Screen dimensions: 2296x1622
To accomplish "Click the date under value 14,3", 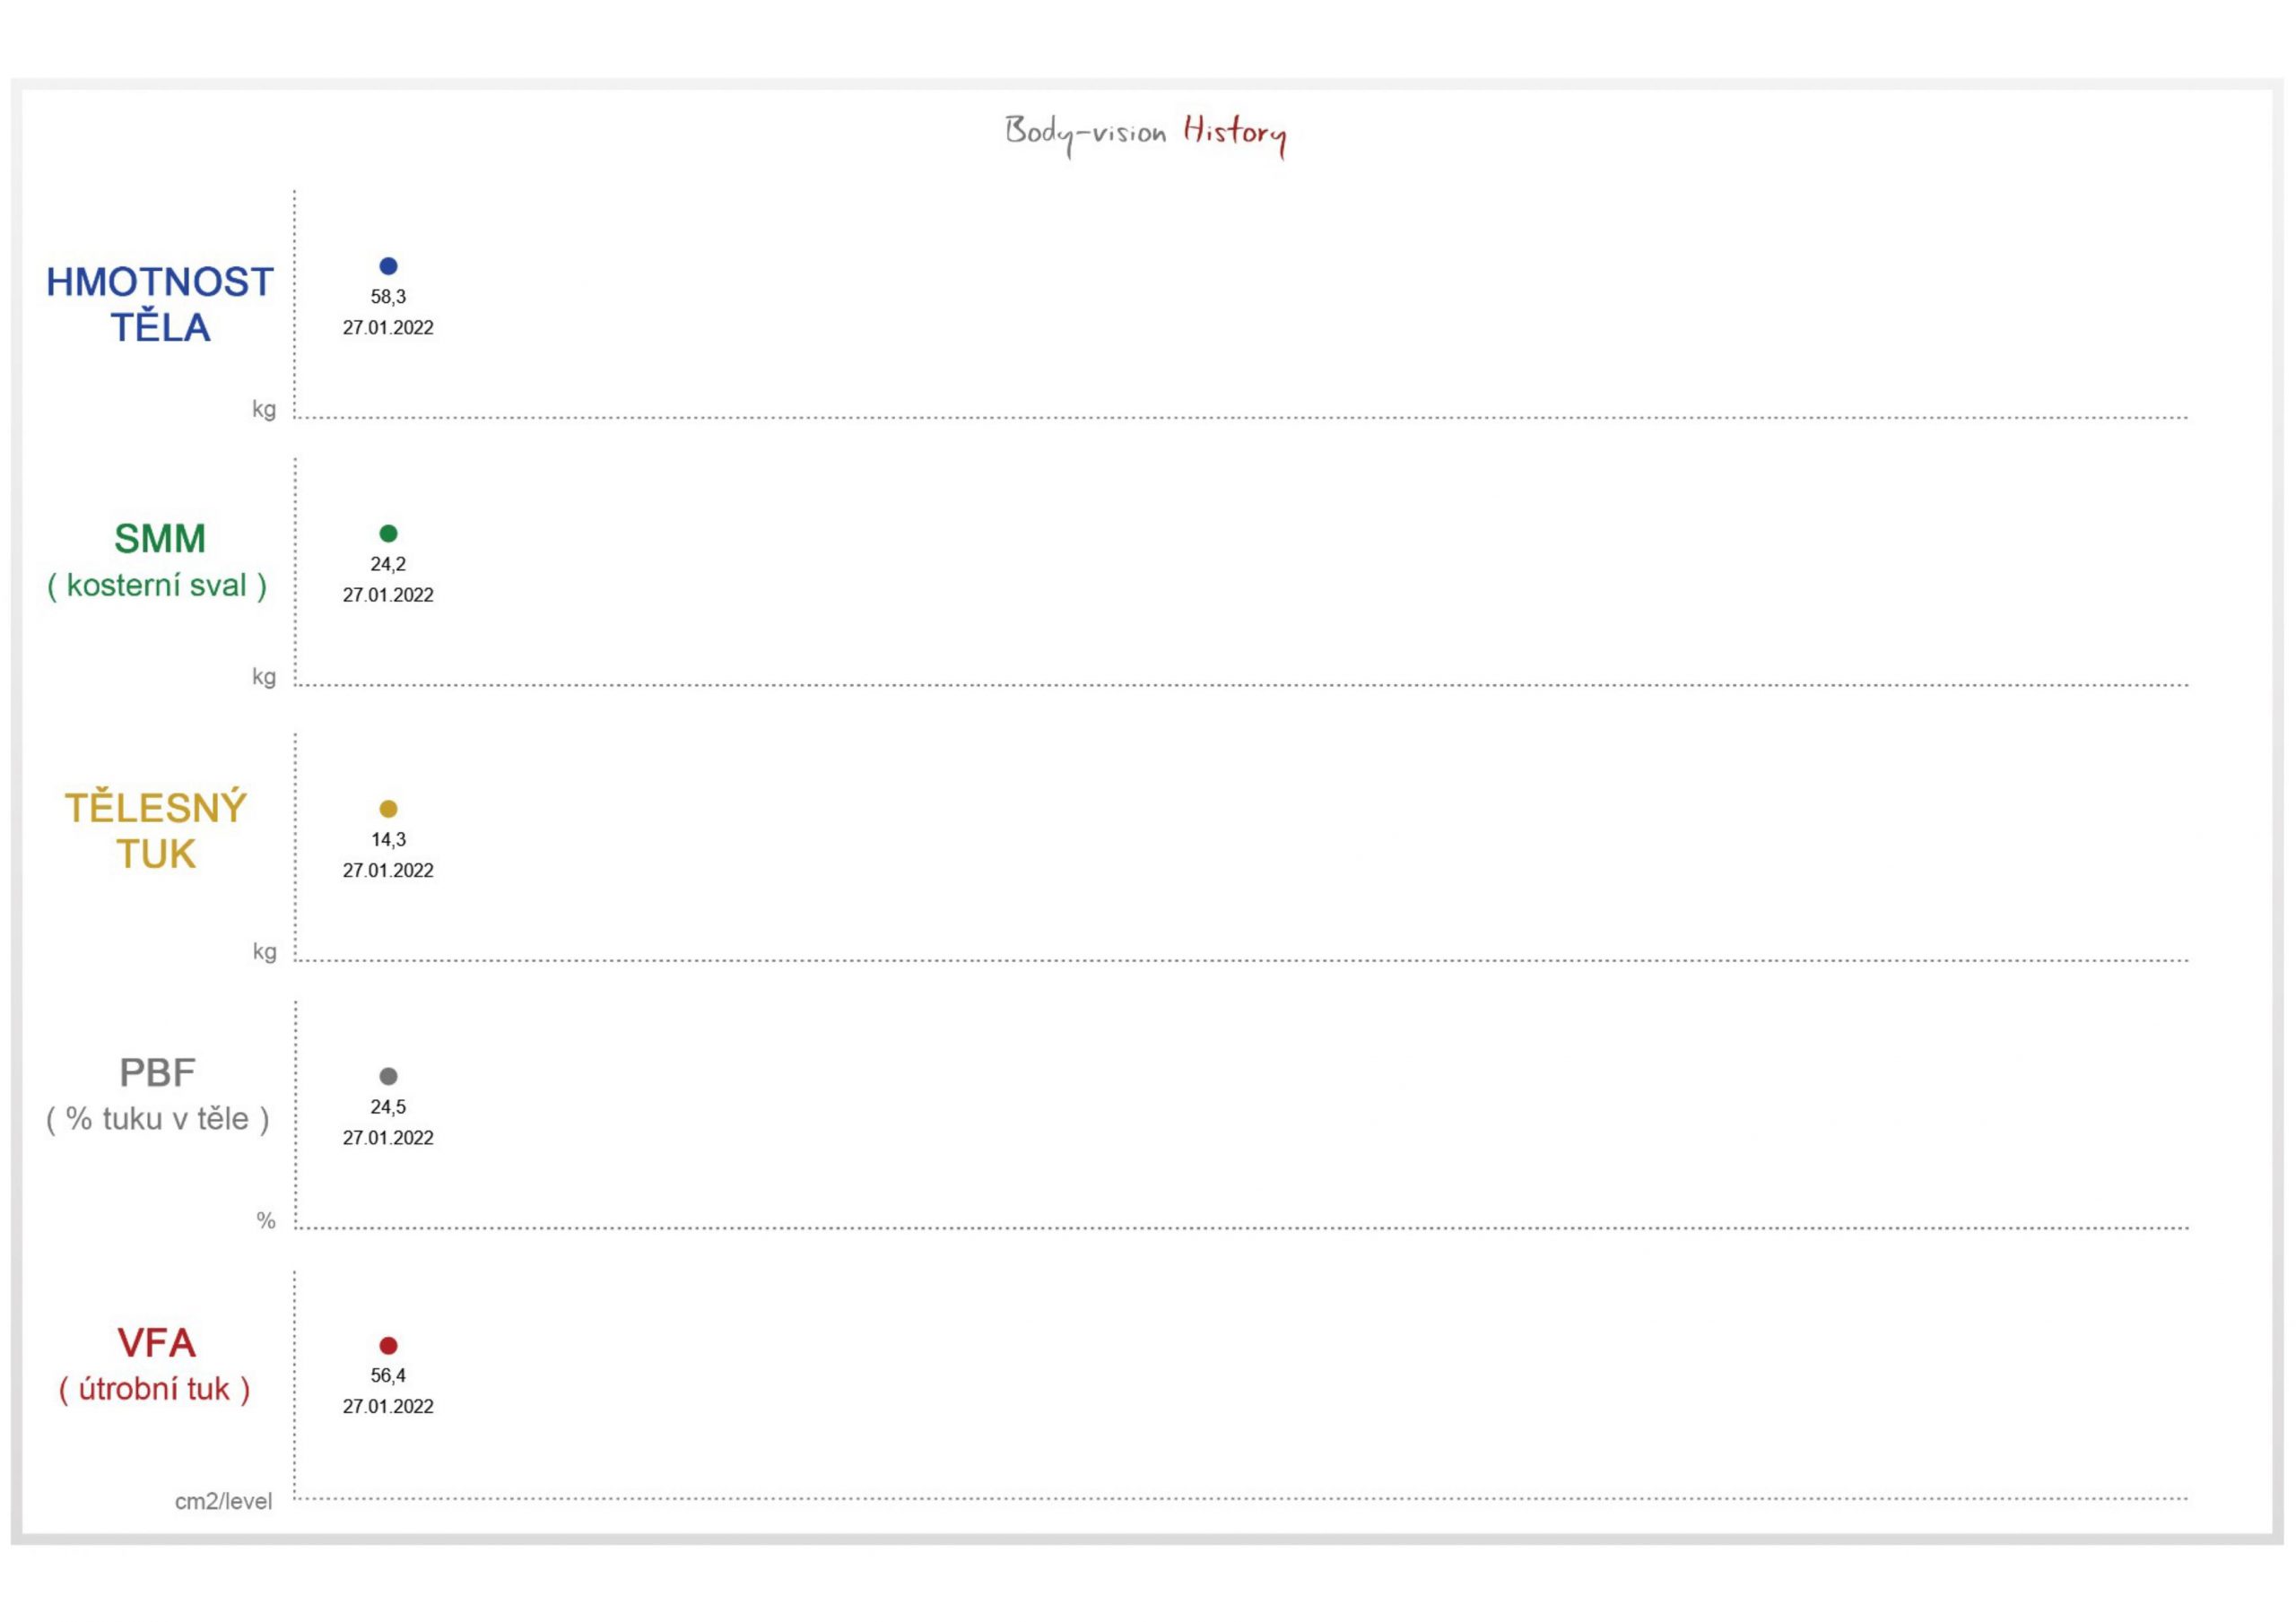I will click(x=388, y=871).
